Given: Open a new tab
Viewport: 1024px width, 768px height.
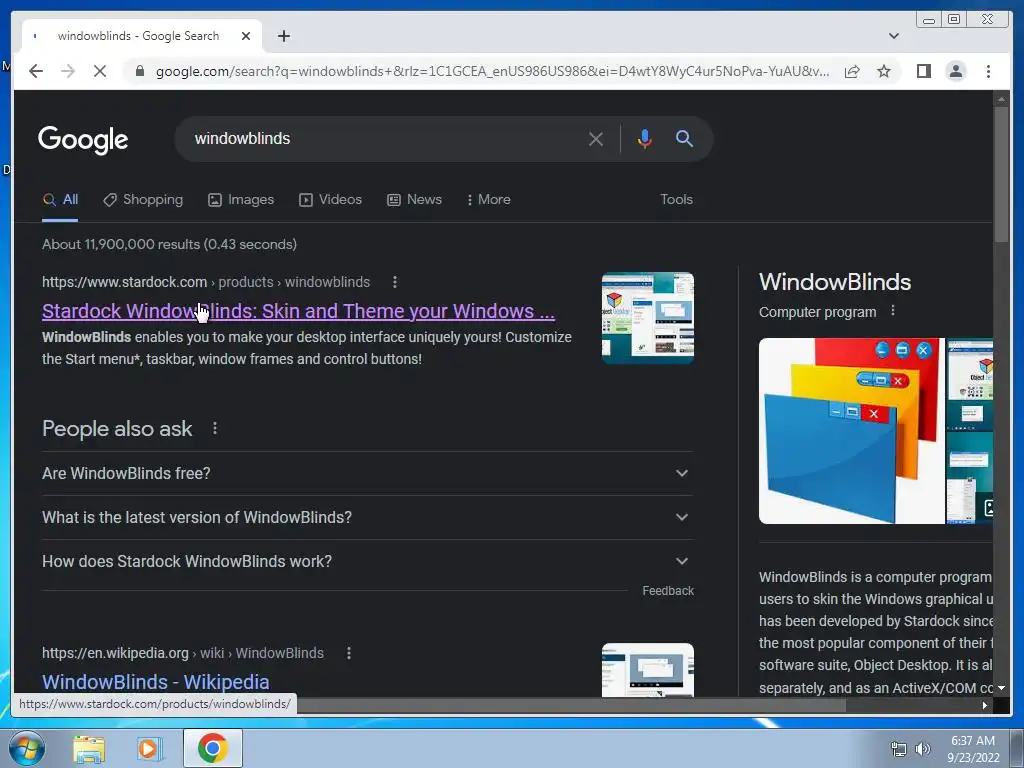Looking at the screenshot, I should [x=283, y=36].
